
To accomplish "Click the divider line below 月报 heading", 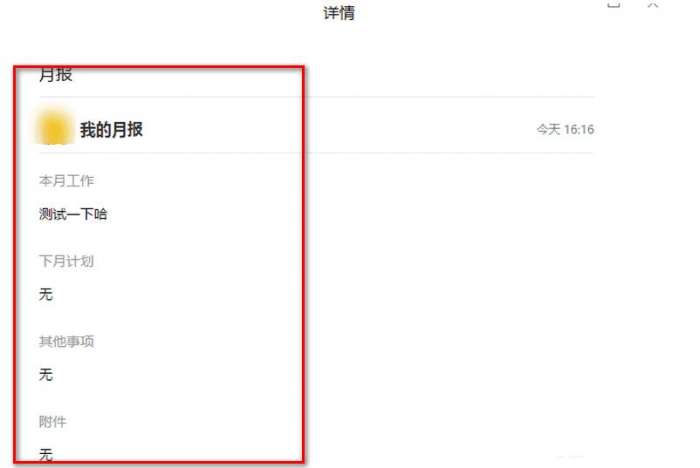I will tap(317, 96).
